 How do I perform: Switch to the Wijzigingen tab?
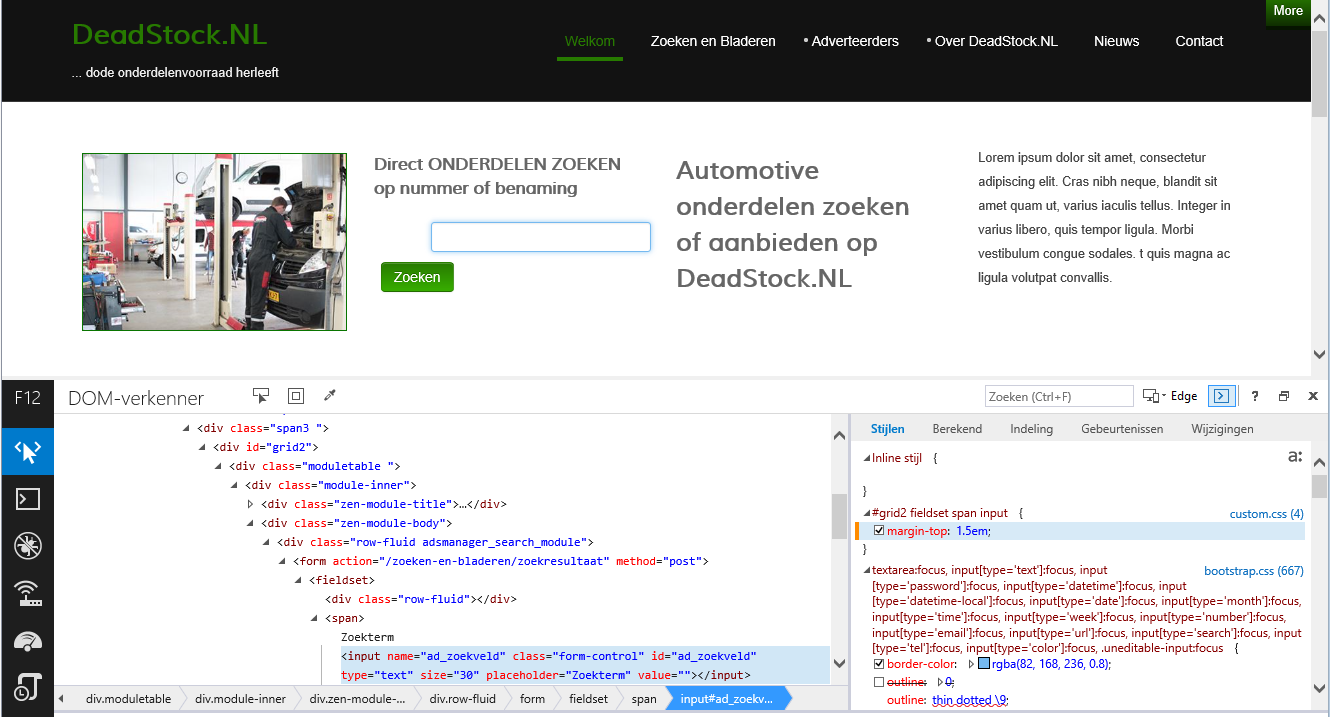click(x=1222, y=429)
